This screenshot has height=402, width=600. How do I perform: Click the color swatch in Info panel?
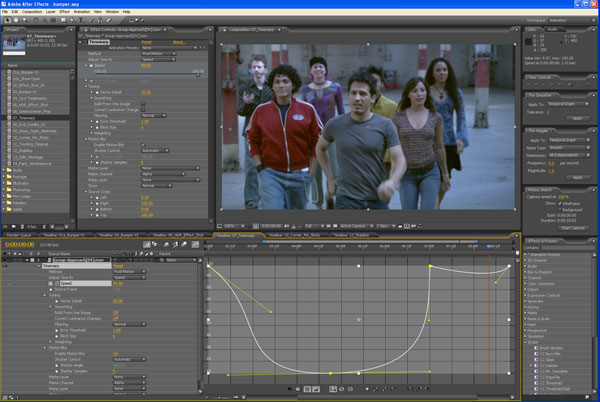[528, 42]
